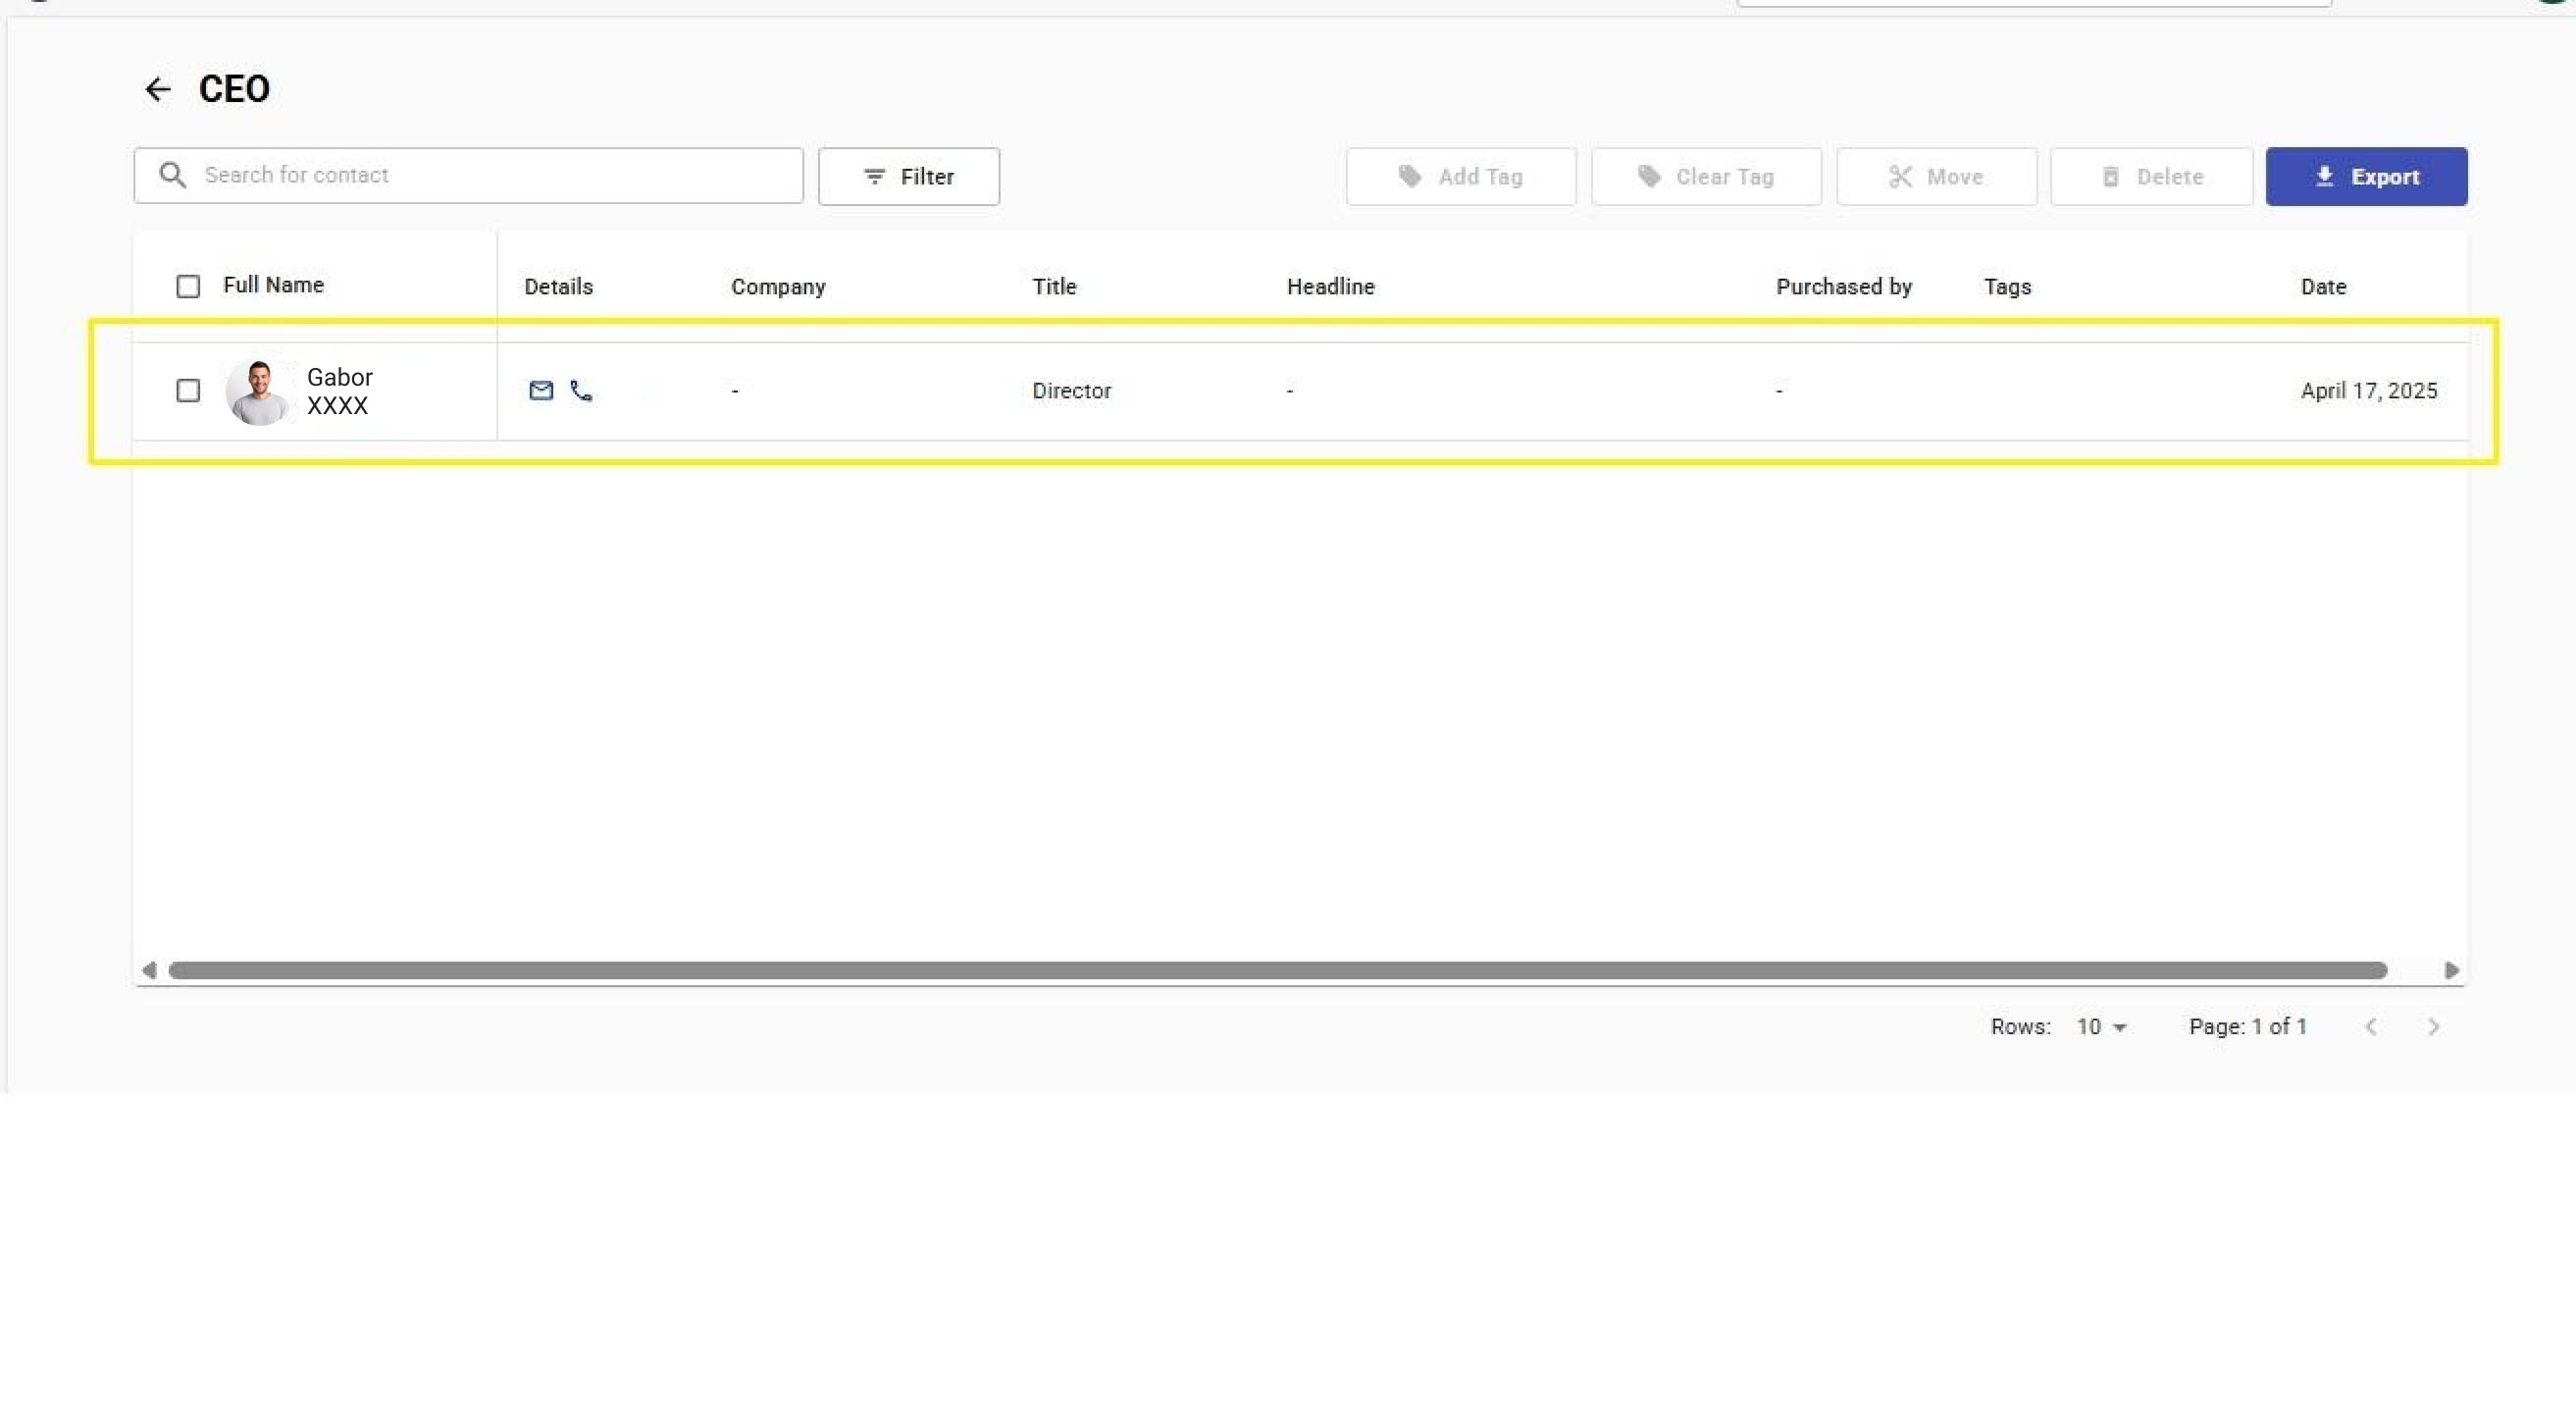2576x1413 pixels.
Task: Click the Export button
Action: coord(2365,177)
